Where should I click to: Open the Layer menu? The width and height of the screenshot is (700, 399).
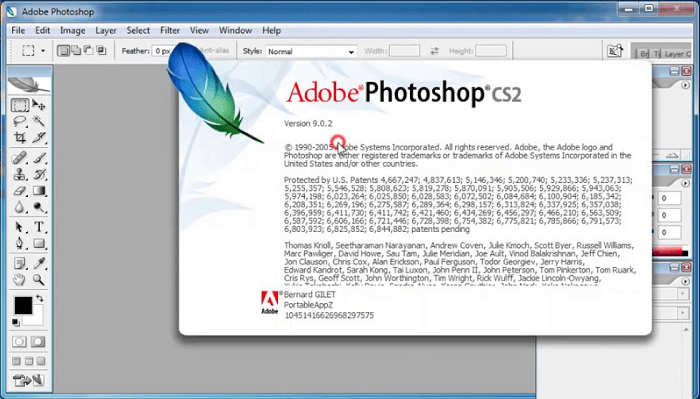pyautogui.click(x=106, y=30)
